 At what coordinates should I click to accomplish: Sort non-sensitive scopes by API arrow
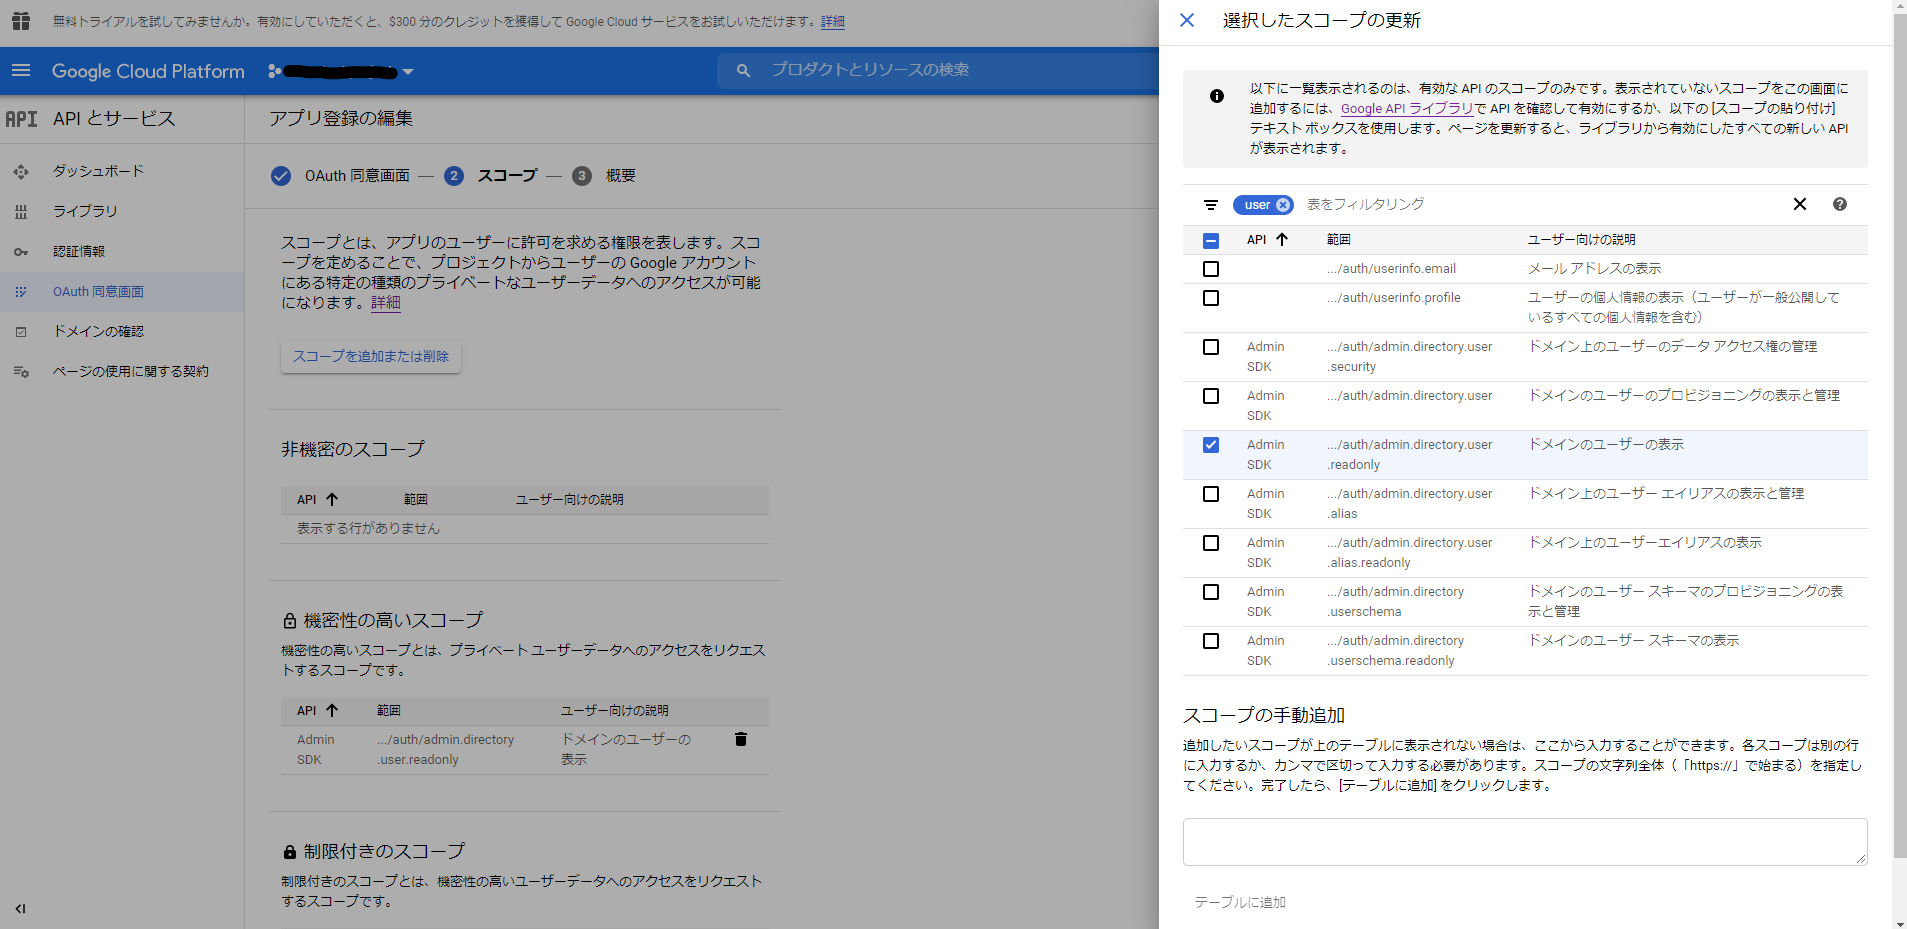pos(332,500)
